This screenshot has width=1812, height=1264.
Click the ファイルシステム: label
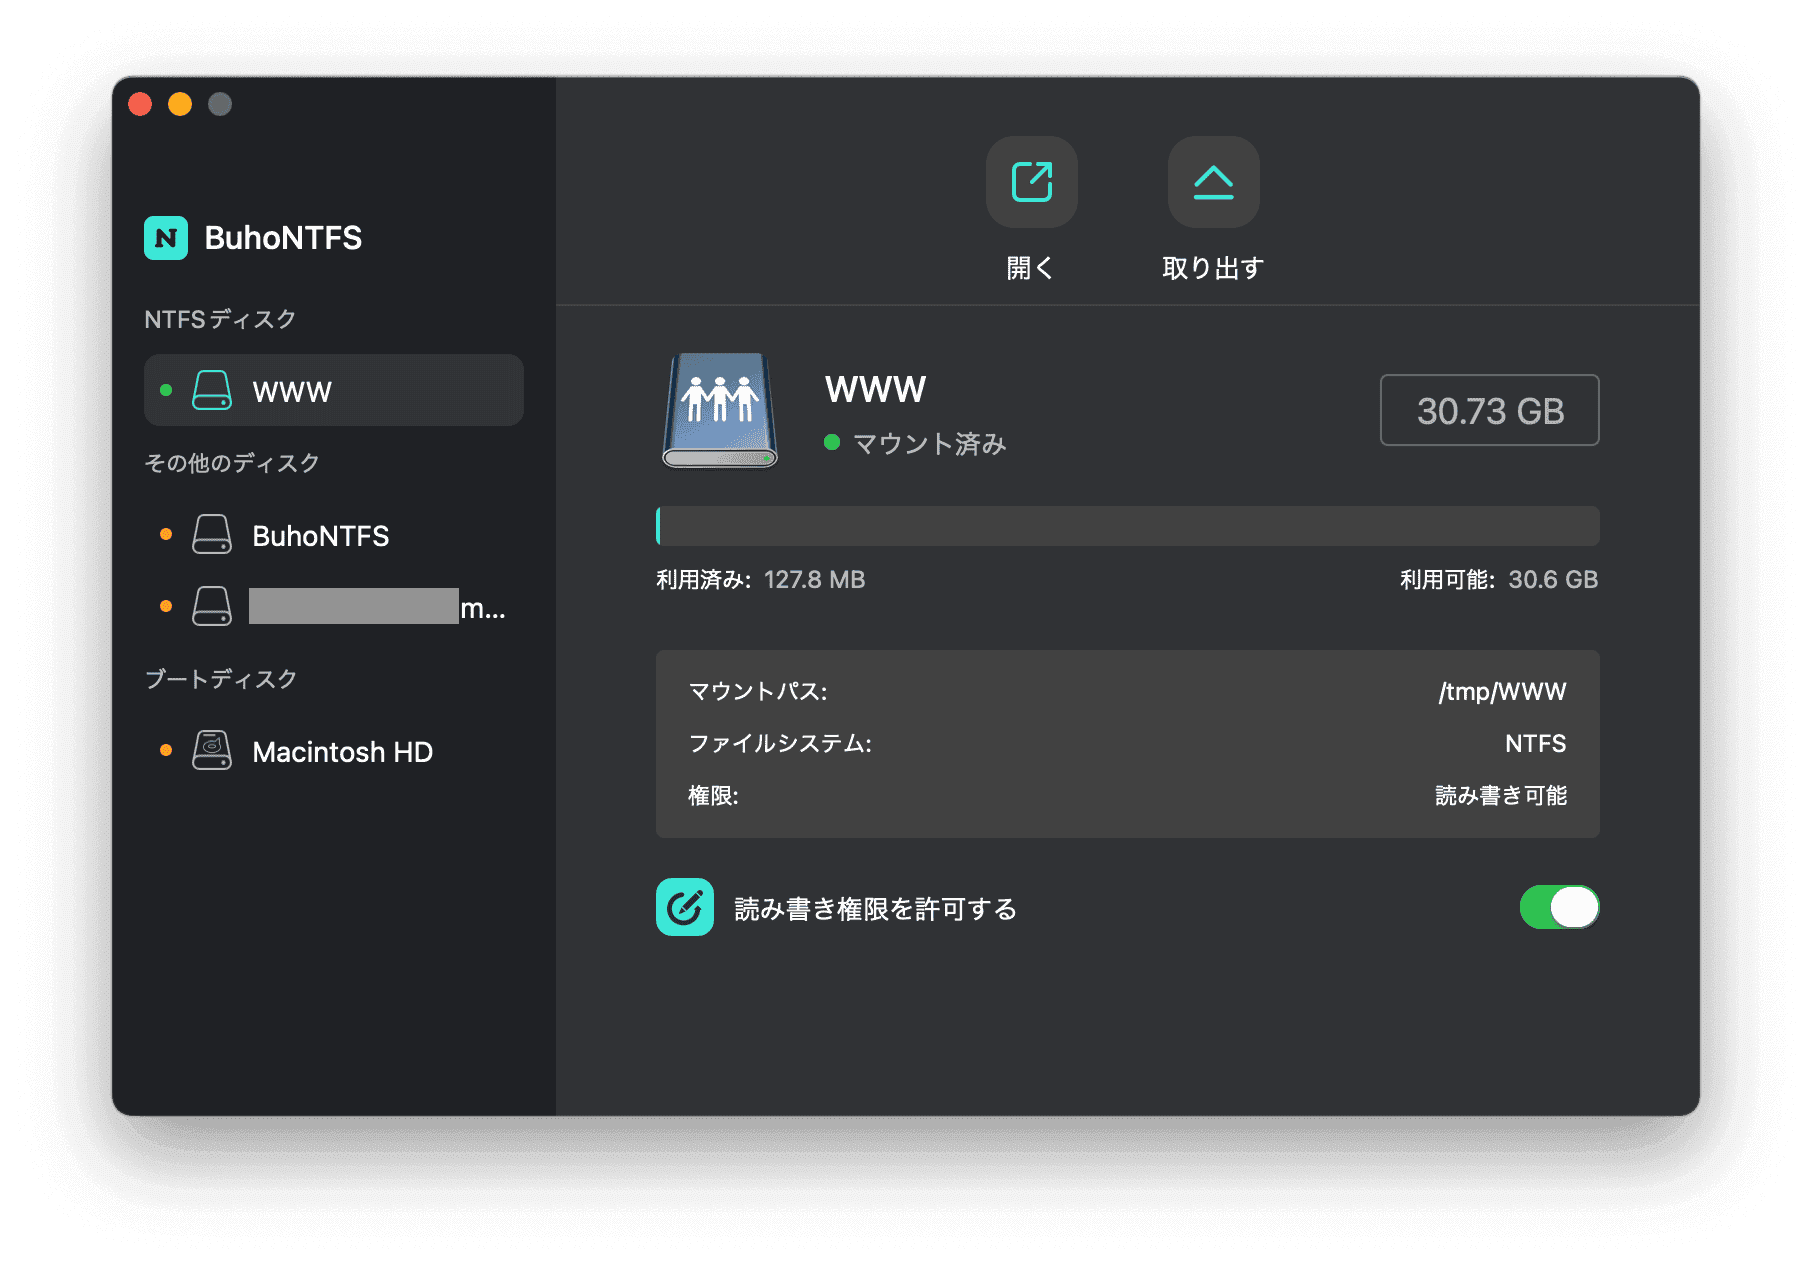tap(780, 743)
